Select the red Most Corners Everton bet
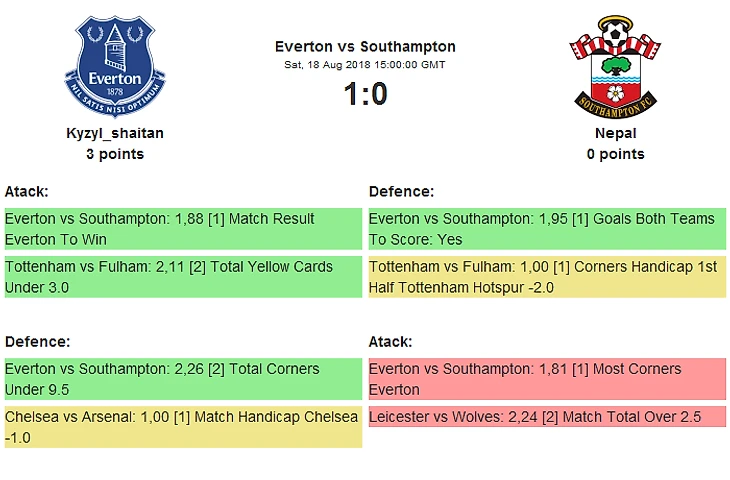The image size is (730, 480). click(546, 379)
